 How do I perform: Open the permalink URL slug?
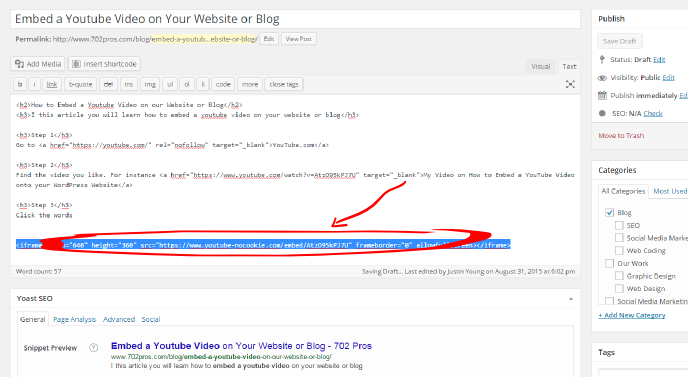click(204, 39)
